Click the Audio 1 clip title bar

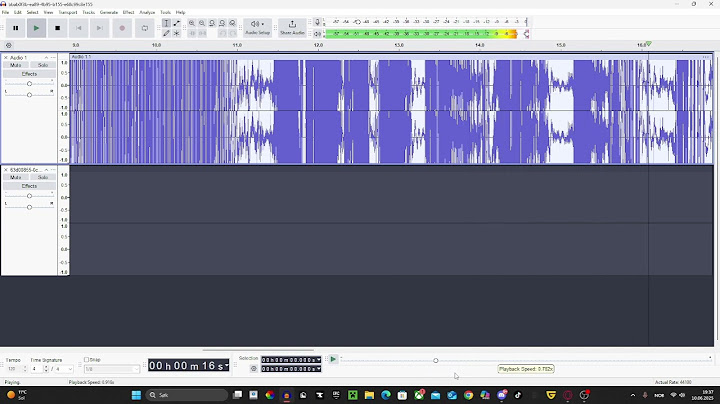point(391,57)
